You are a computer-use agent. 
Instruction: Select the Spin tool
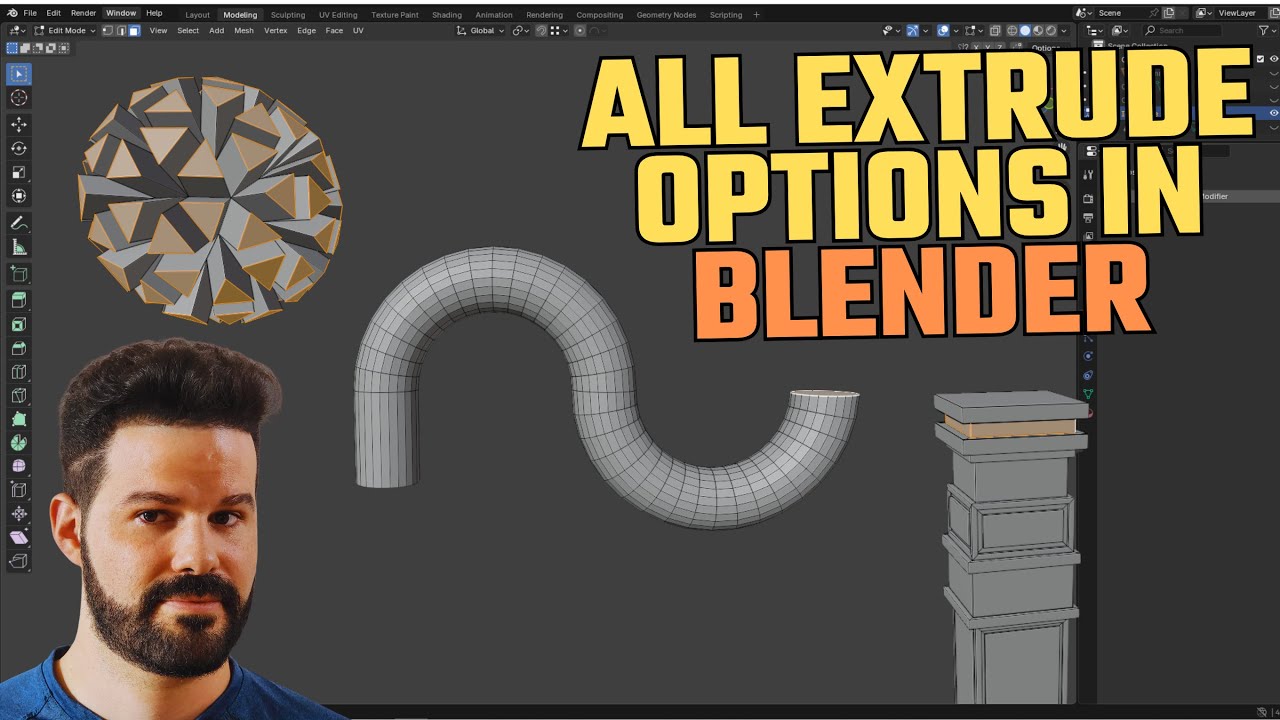[x=19, y=443]
